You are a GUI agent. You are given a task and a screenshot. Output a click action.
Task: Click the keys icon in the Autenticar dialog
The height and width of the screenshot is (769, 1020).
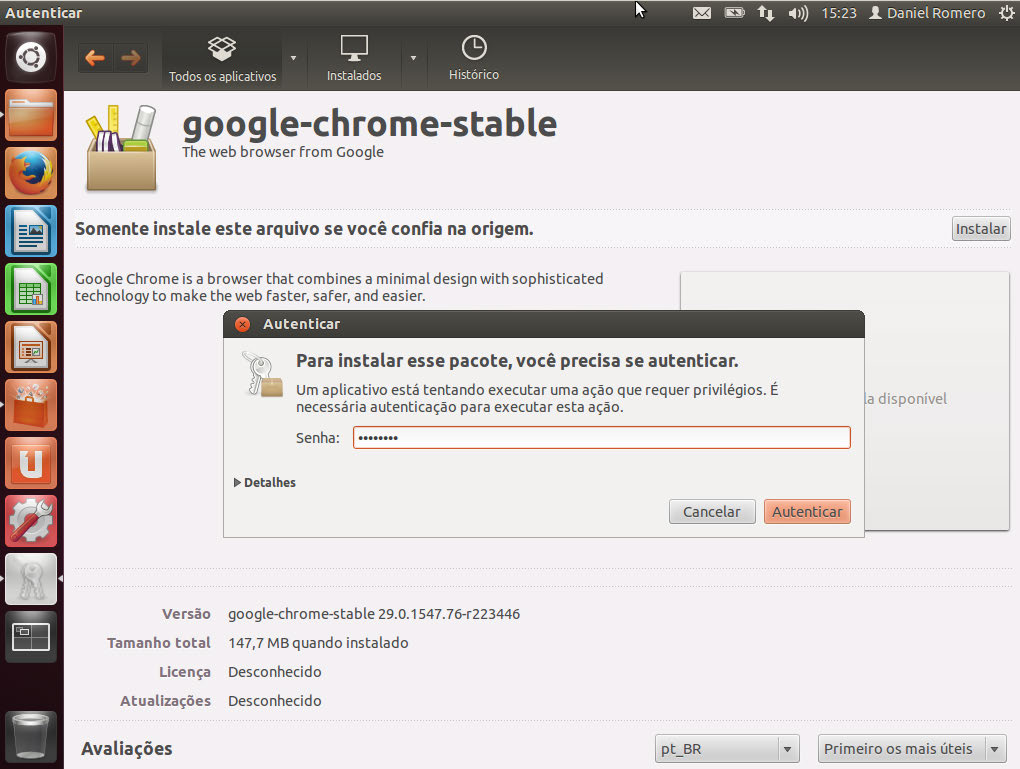(262, 374)
